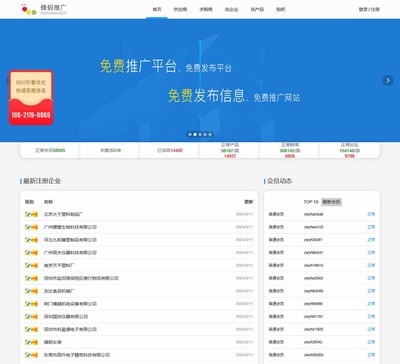Select the first banner carousel dot
This screenshot has height=364, width=400.
tap(190, 135)
